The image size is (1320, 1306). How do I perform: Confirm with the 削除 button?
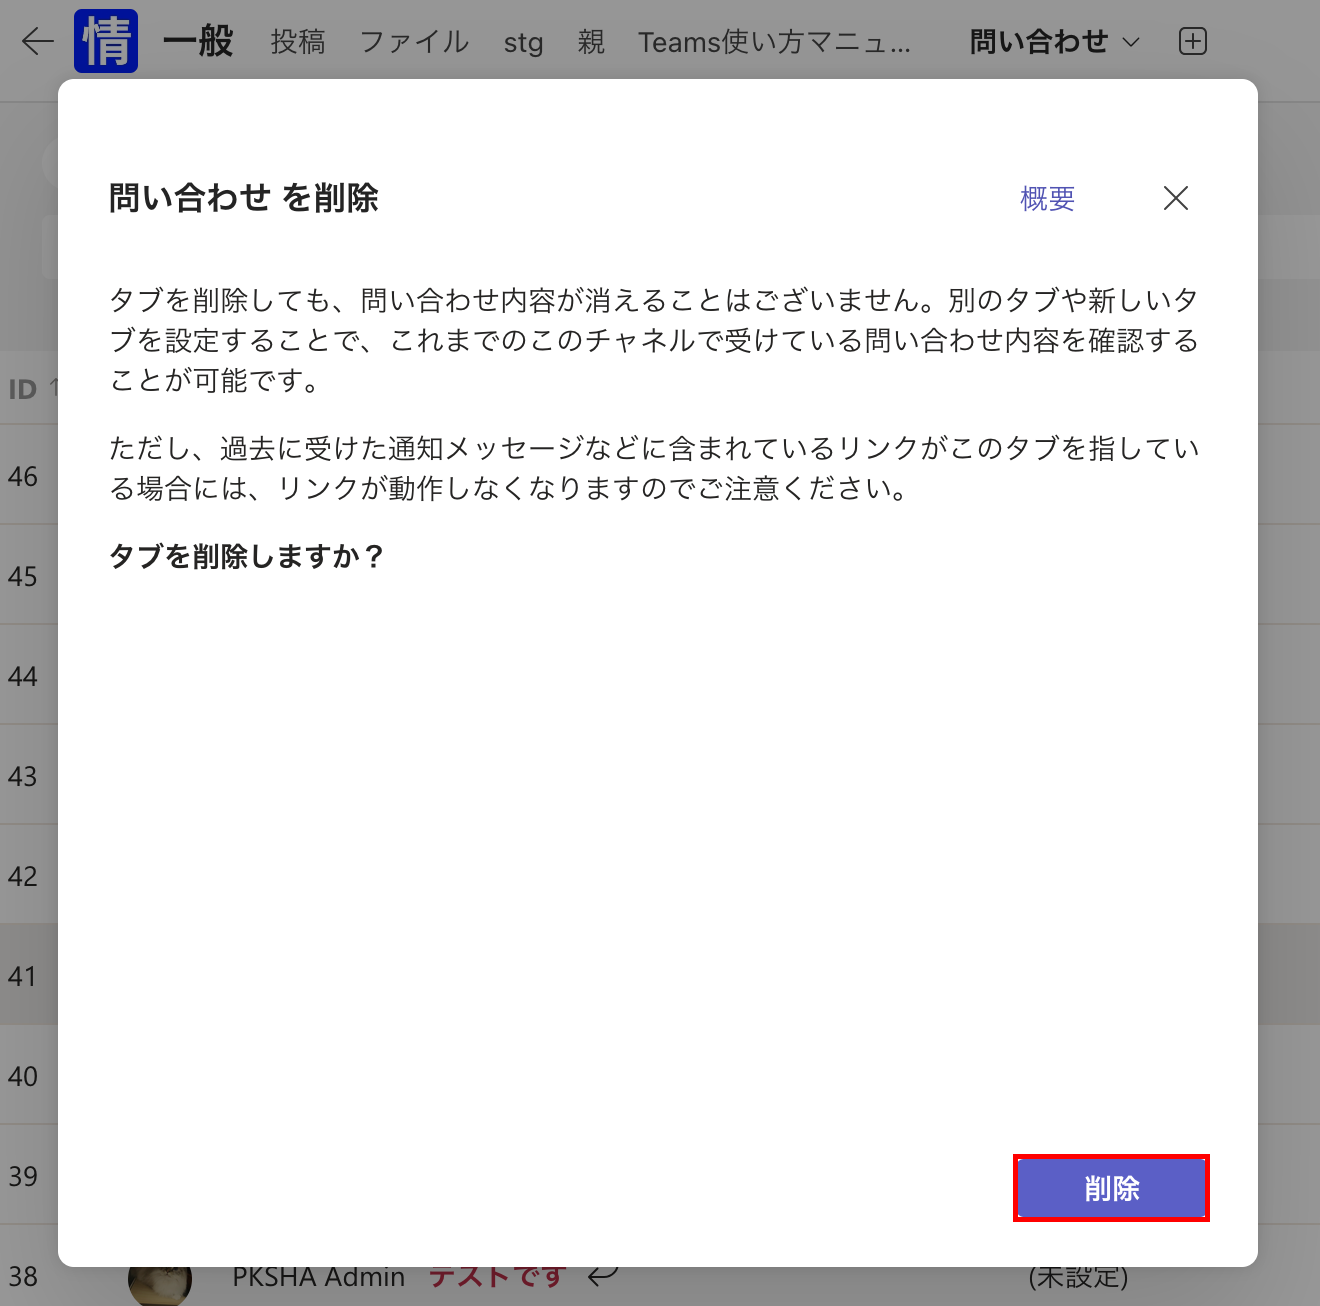[x=1111, y=1188]
